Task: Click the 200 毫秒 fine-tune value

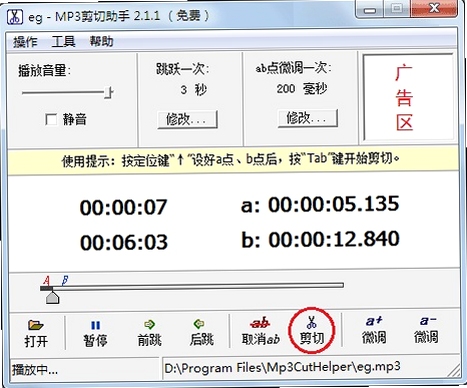Action: click(x=302, y=89)
